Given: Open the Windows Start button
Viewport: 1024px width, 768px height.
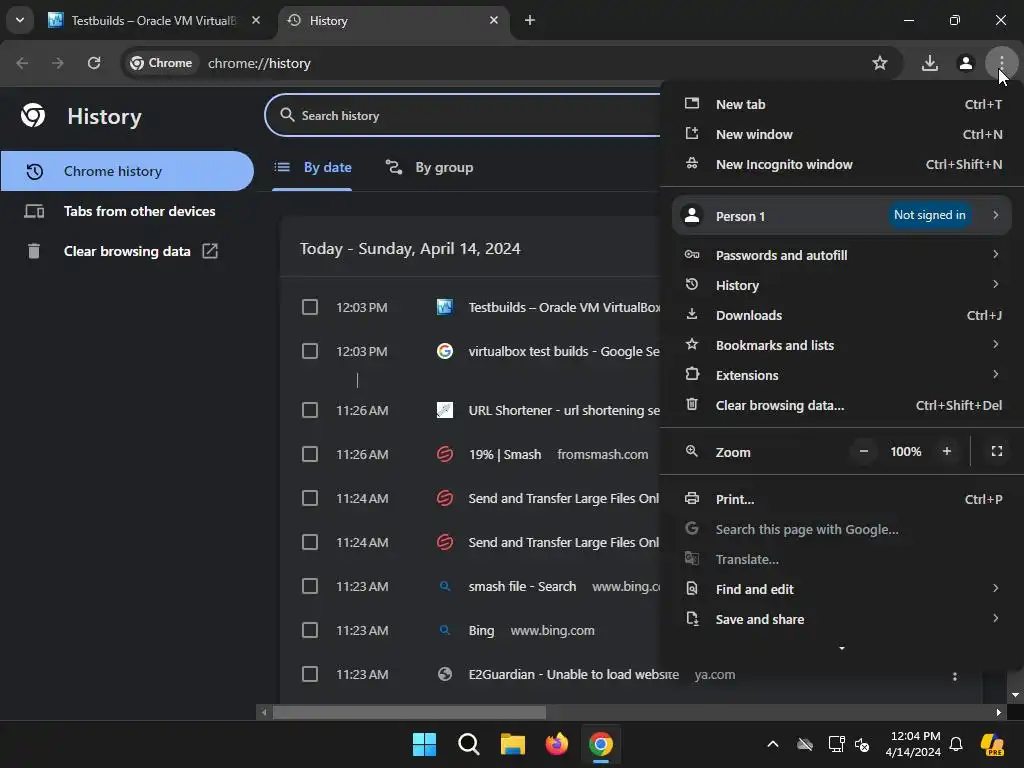Looking at the screenshot, I should (424, 744).
